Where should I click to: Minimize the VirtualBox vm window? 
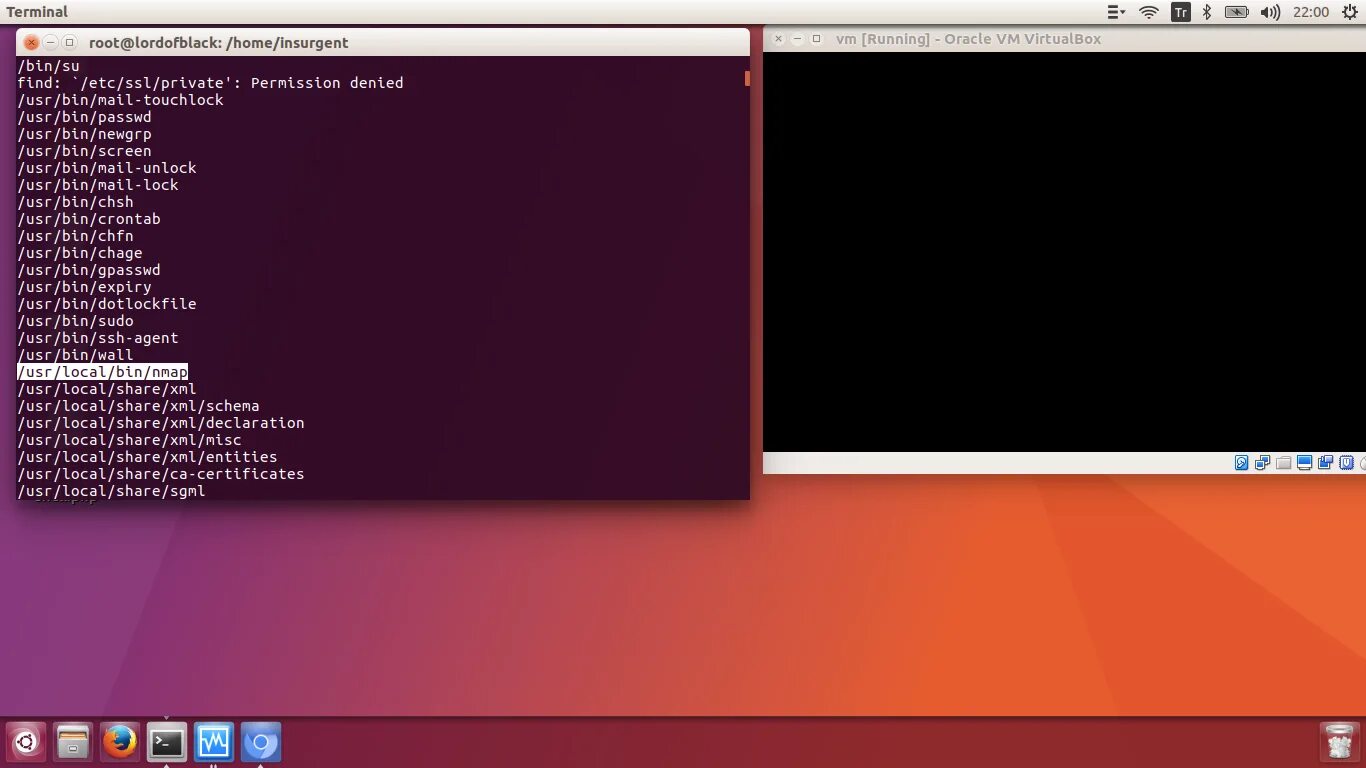[x=797, y=39]
